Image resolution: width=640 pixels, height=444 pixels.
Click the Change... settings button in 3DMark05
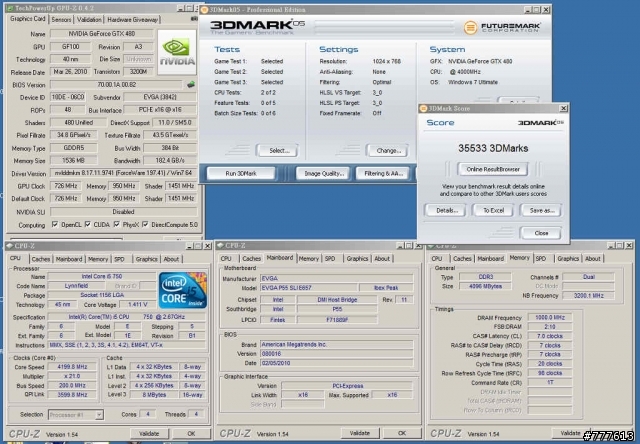click(389, 151)
